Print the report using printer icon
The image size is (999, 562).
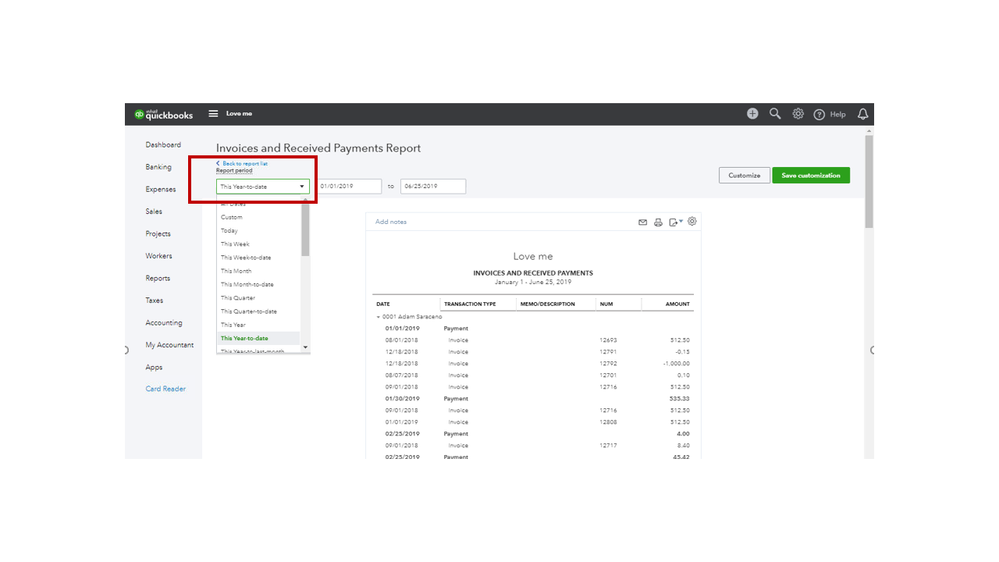click(x=658, y=222)
